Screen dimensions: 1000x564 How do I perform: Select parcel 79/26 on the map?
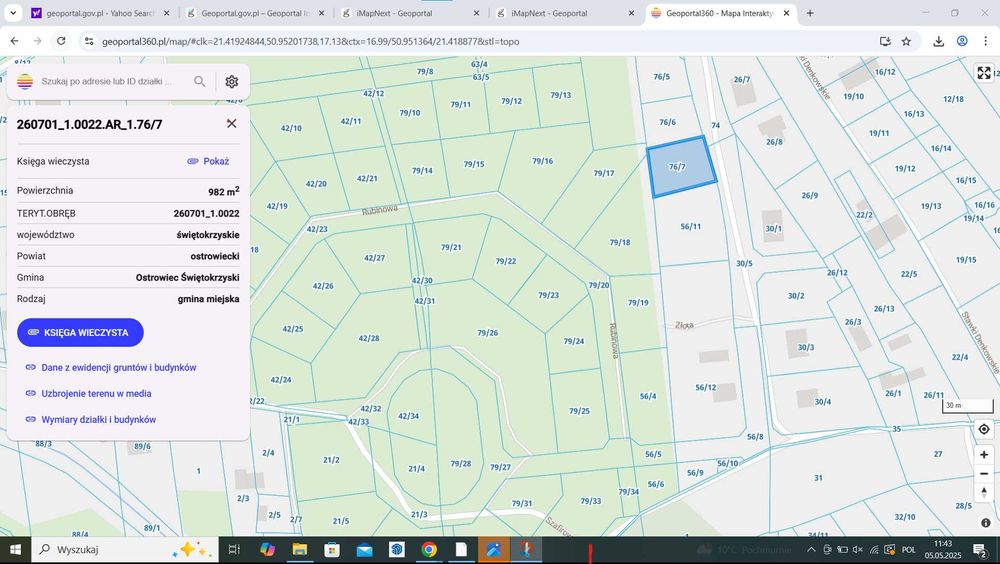point(488,332)
